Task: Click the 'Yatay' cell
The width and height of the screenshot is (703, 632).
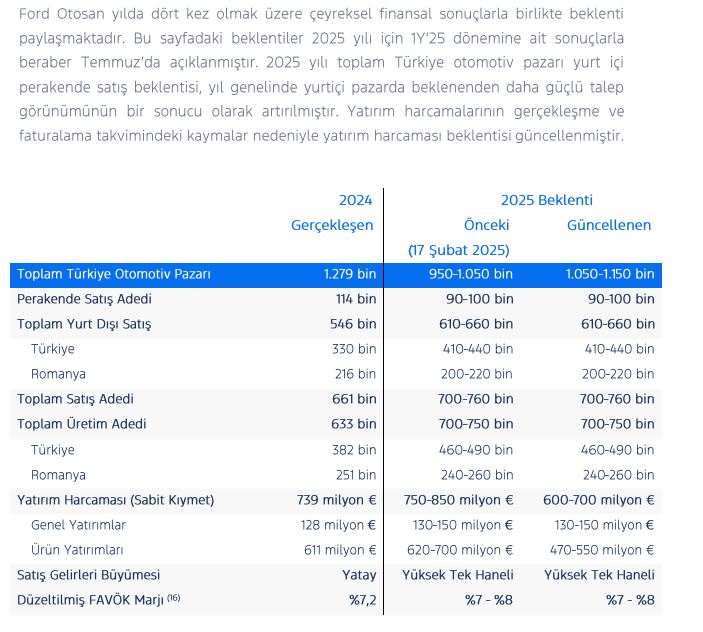Action: (x=359, y=575)
